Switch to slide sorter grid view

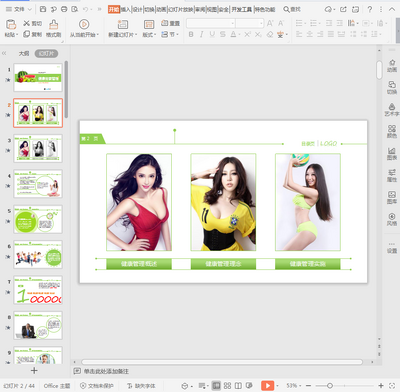(x=227, y=386)
